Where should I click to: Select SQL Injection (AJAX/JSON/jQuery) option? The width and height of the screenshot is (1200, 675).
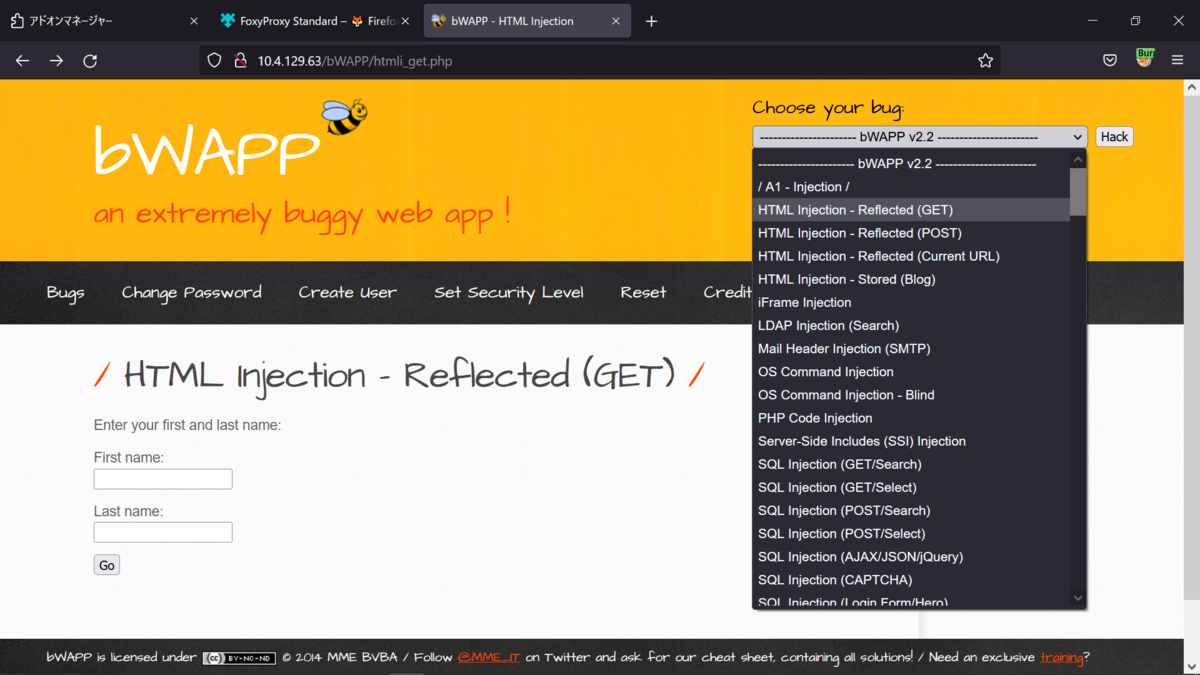[911, 557]
